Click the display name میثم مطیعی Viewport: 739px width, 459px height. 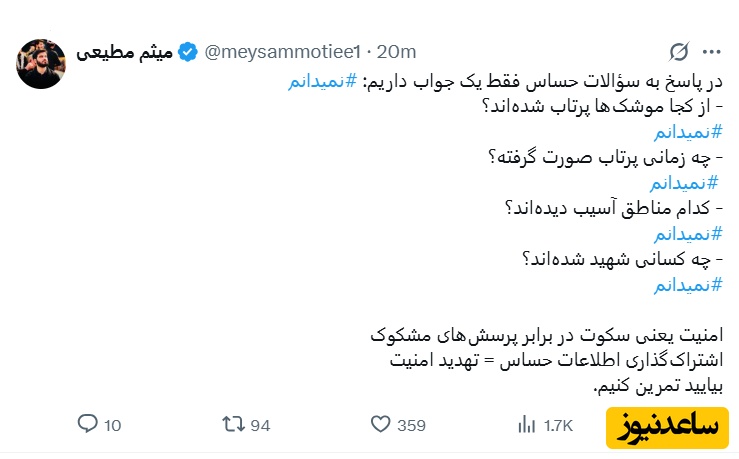[126, 51]
